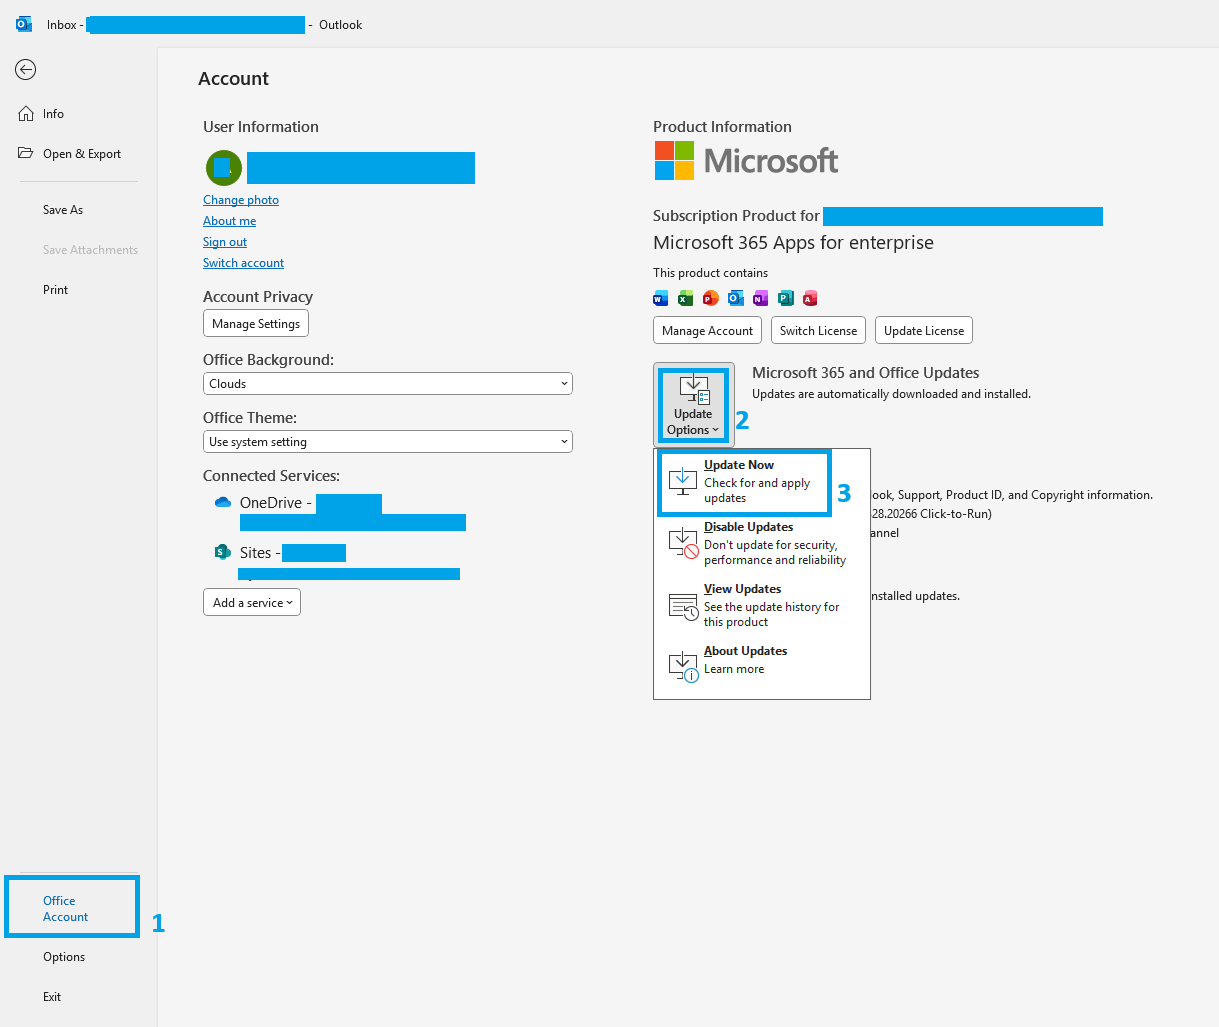Open the About me link
1219x1027 pixels.
click(230, 221)
